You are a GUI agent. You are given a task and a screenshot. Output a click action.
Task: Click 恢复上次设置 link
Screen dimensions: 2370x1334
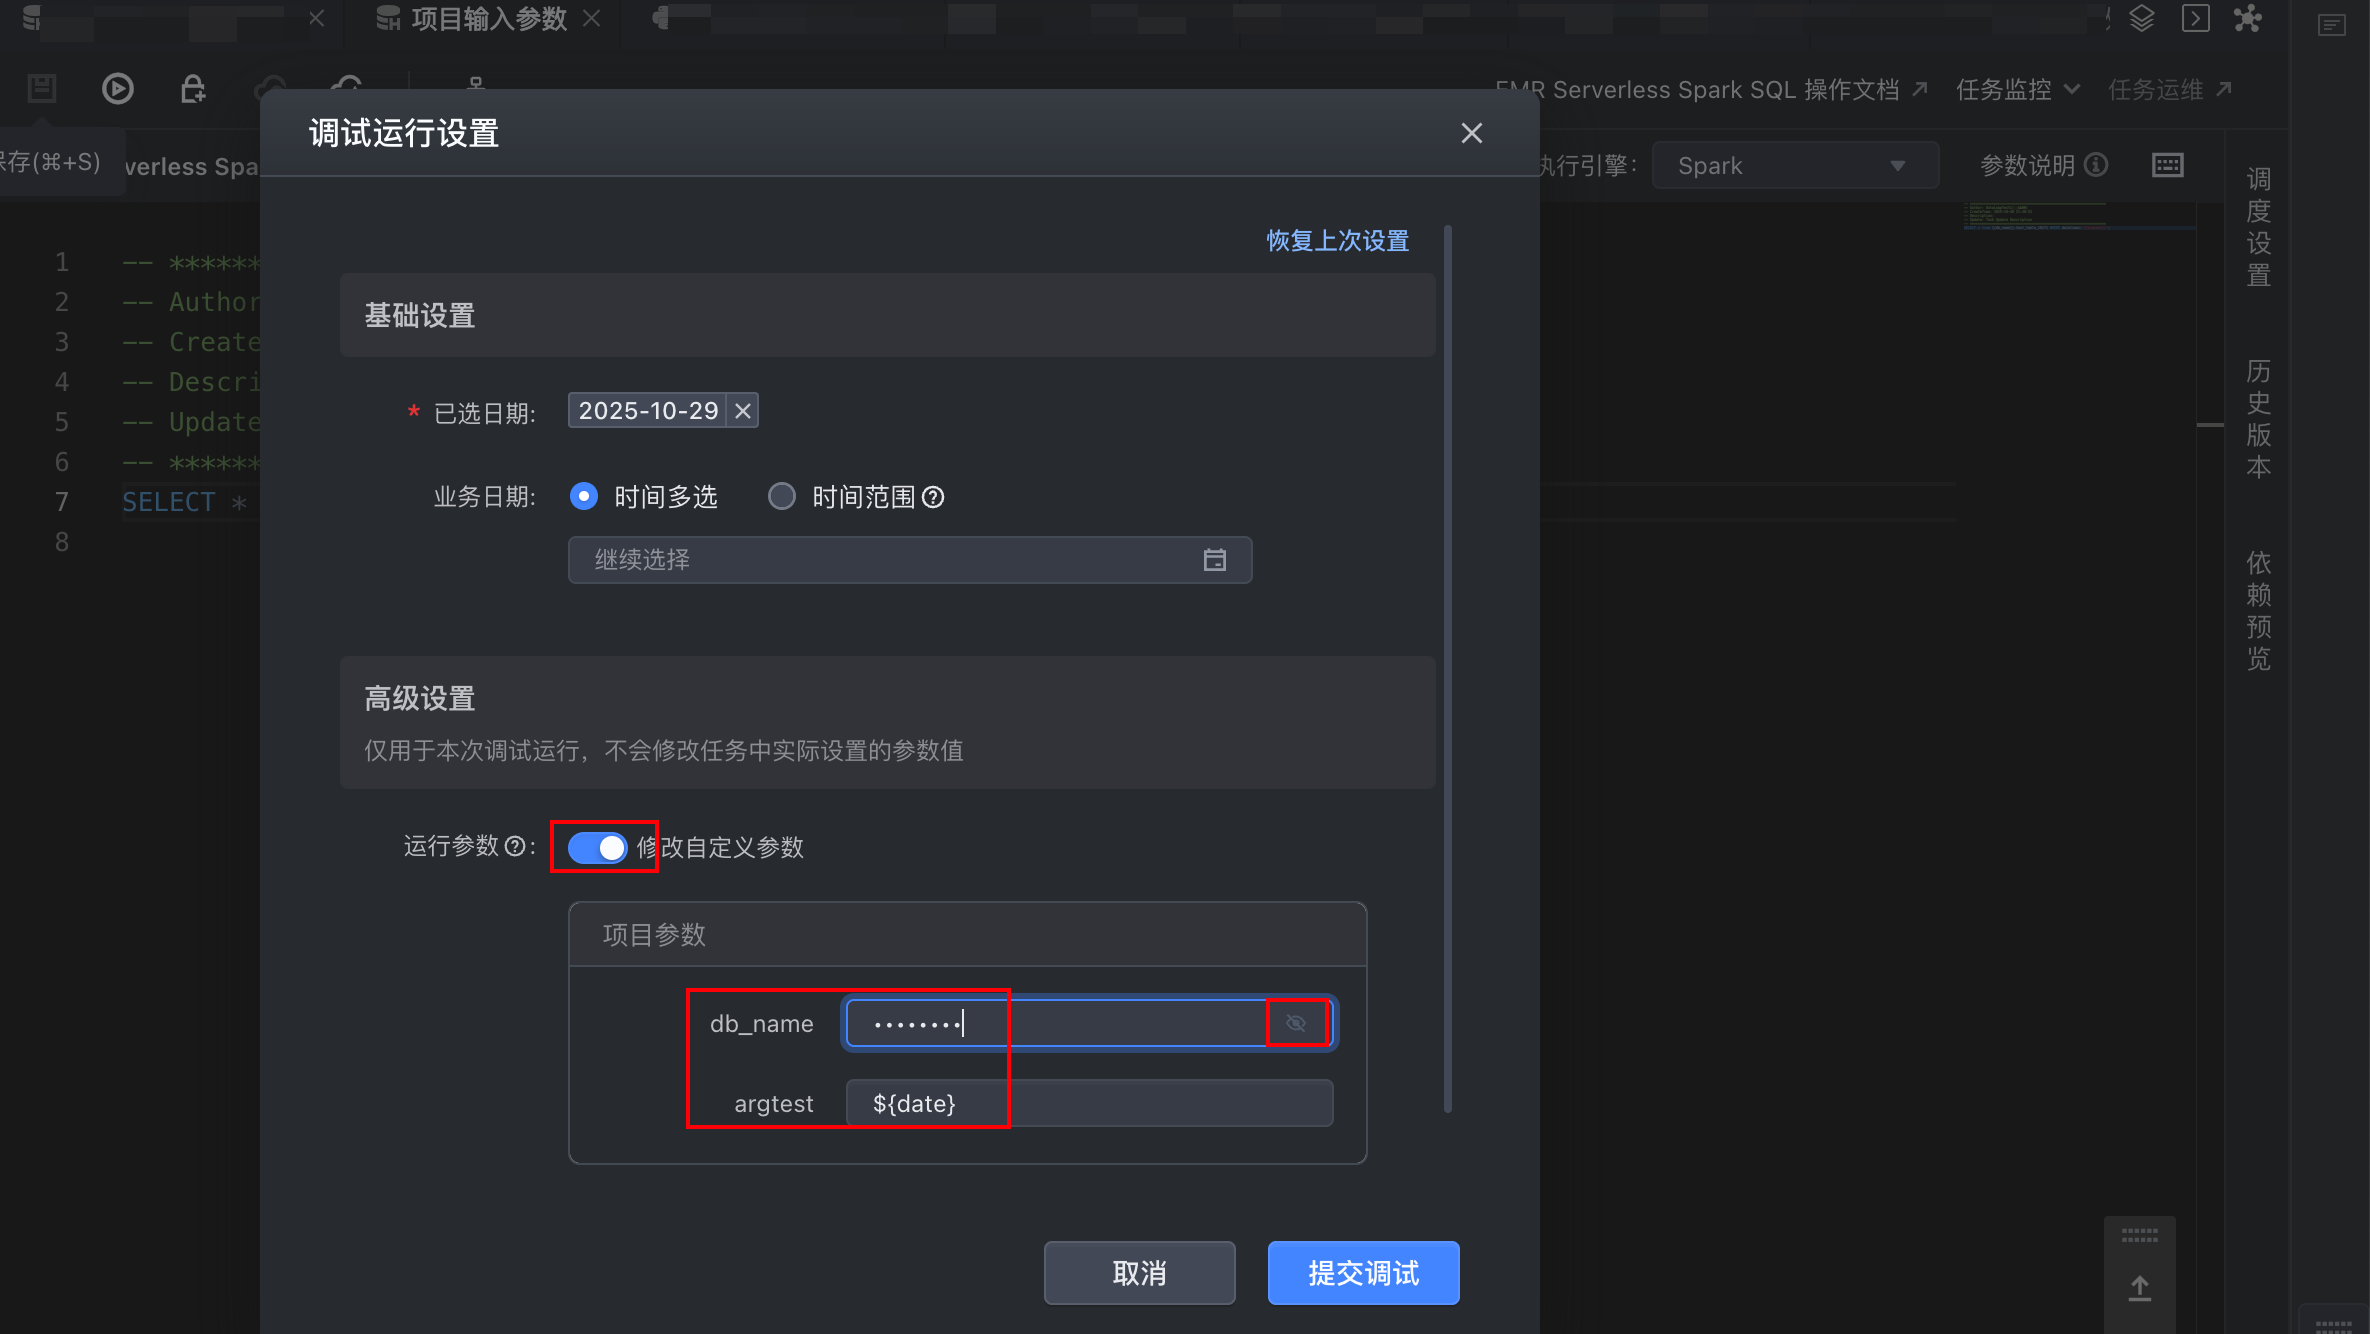(x=1337, y=241)
